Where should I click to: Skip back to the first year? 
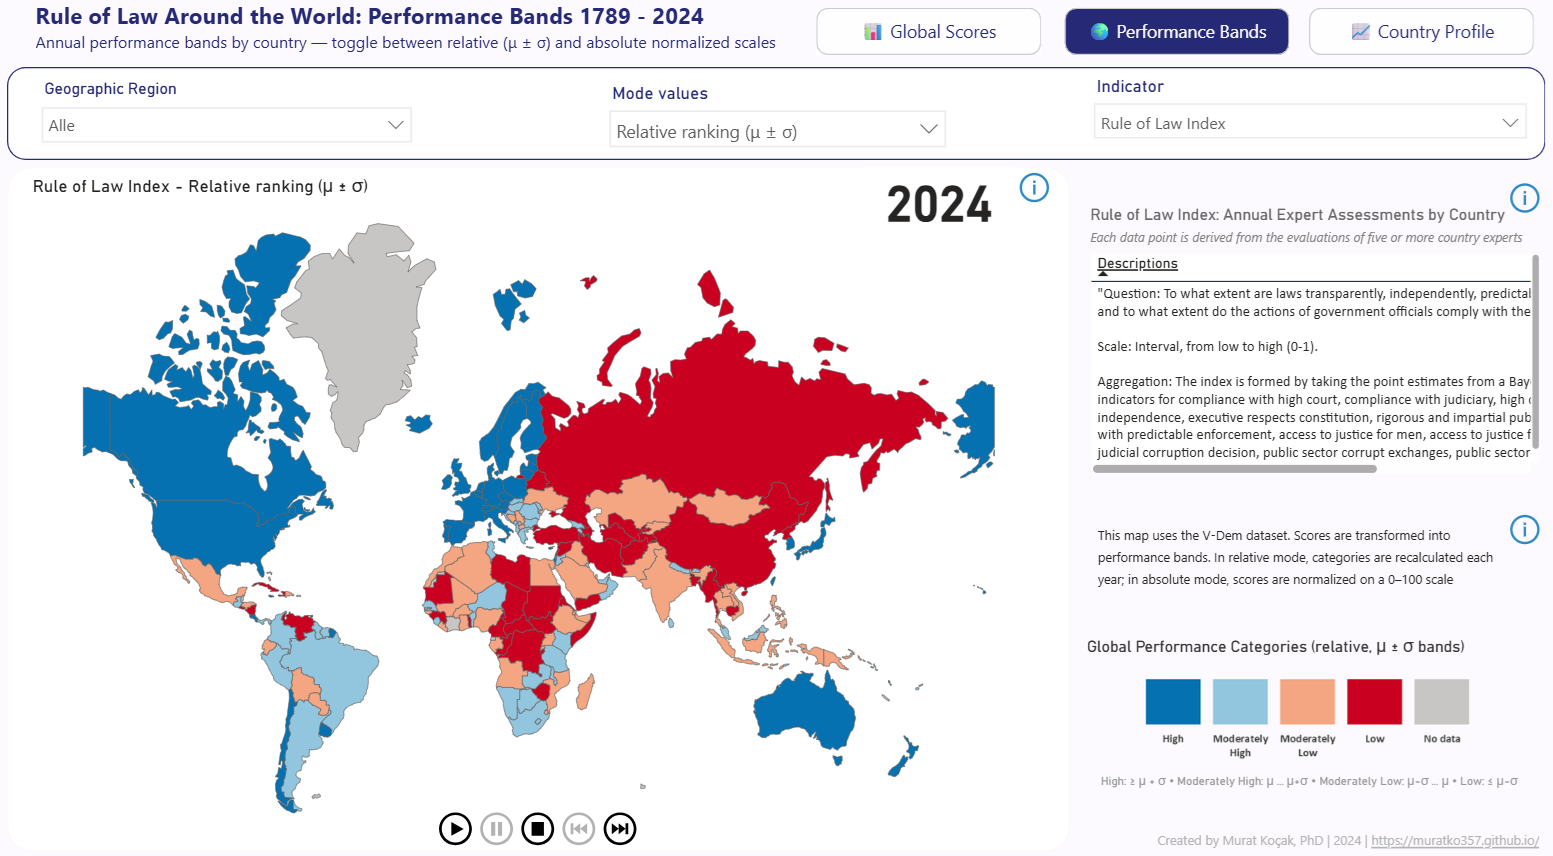click(579, 828)
